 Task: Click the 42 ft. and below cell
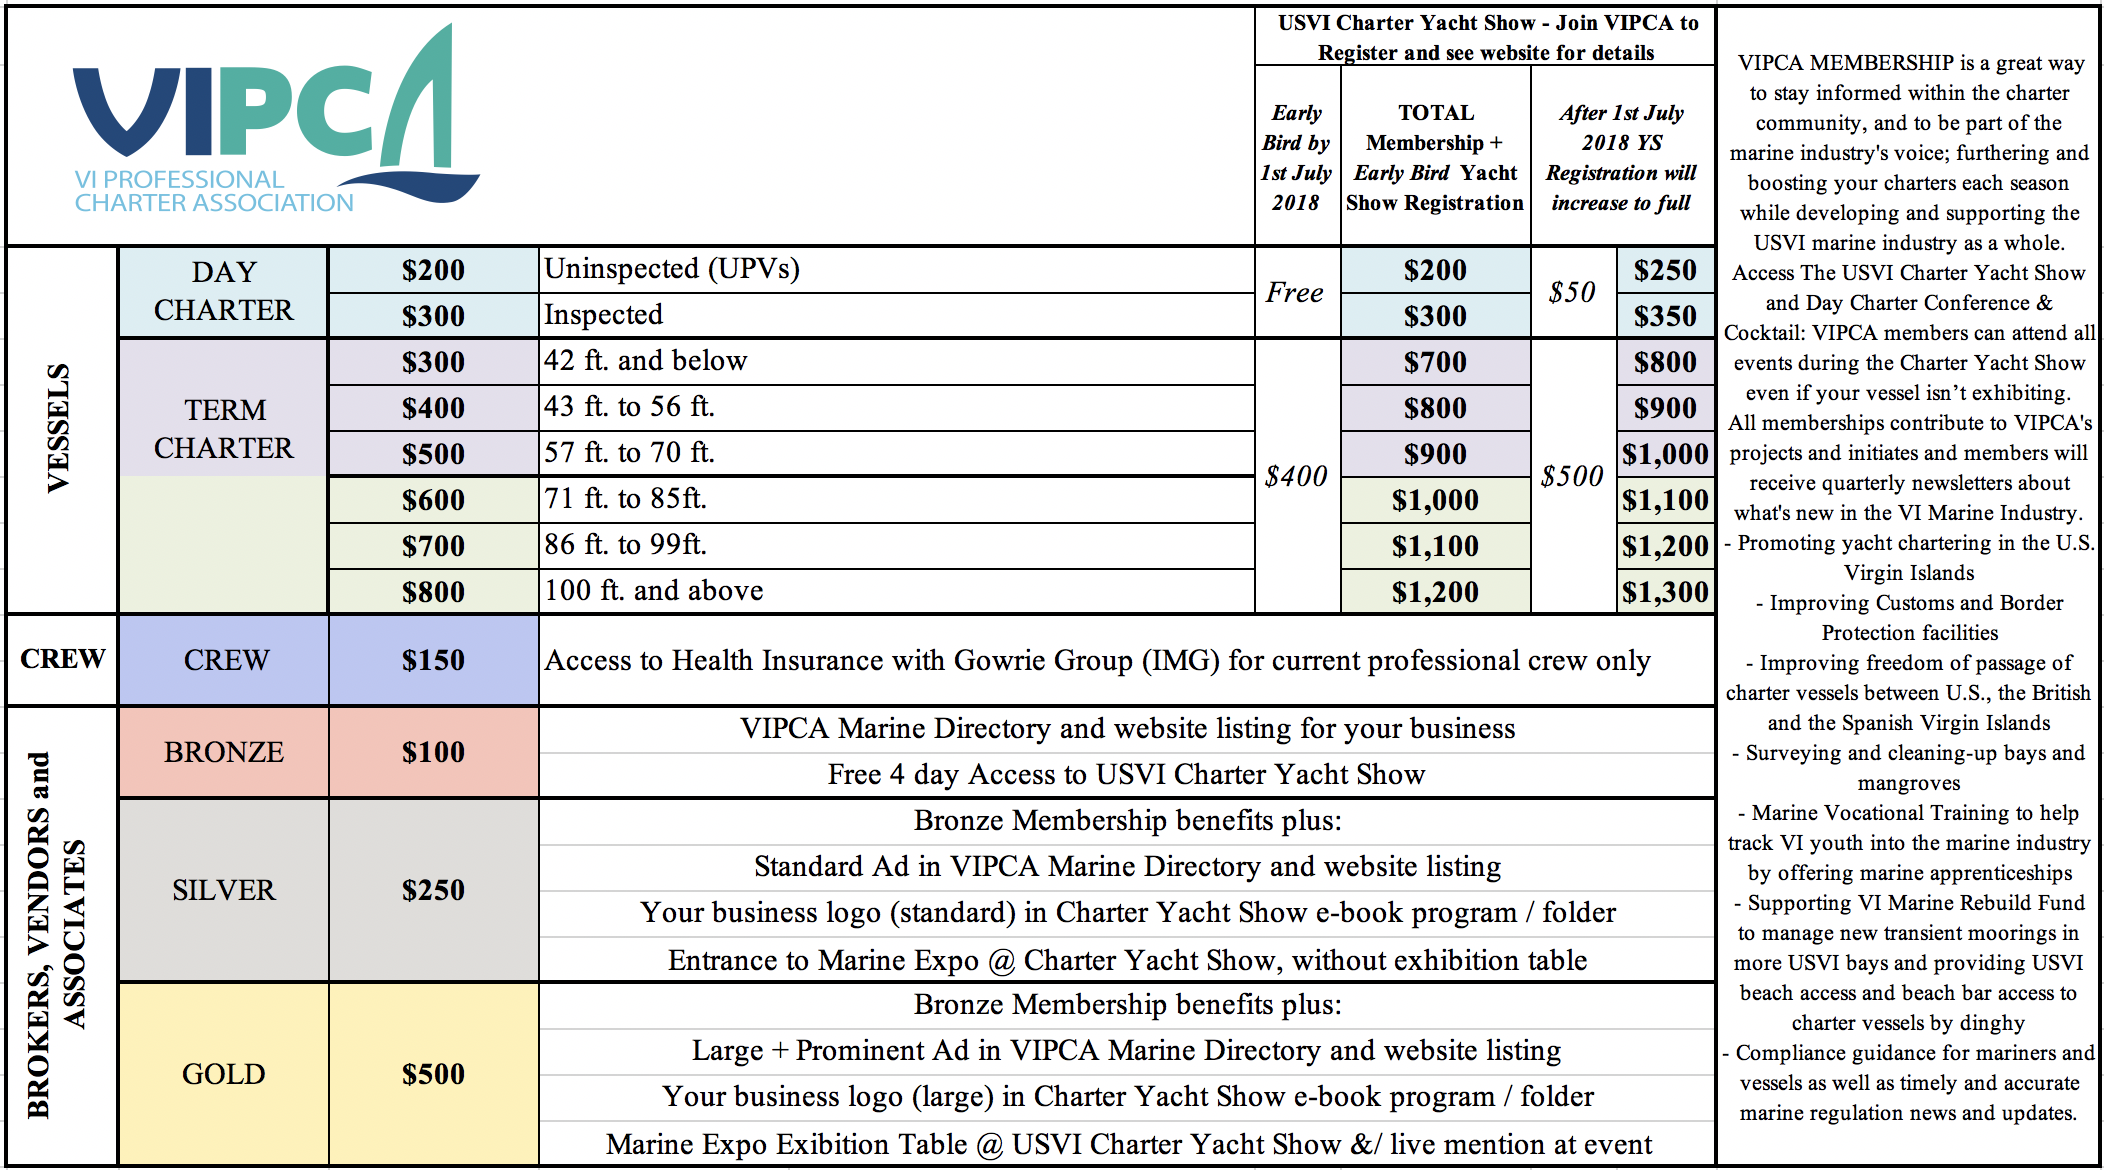pyautogui.click(x=896, y=361)
